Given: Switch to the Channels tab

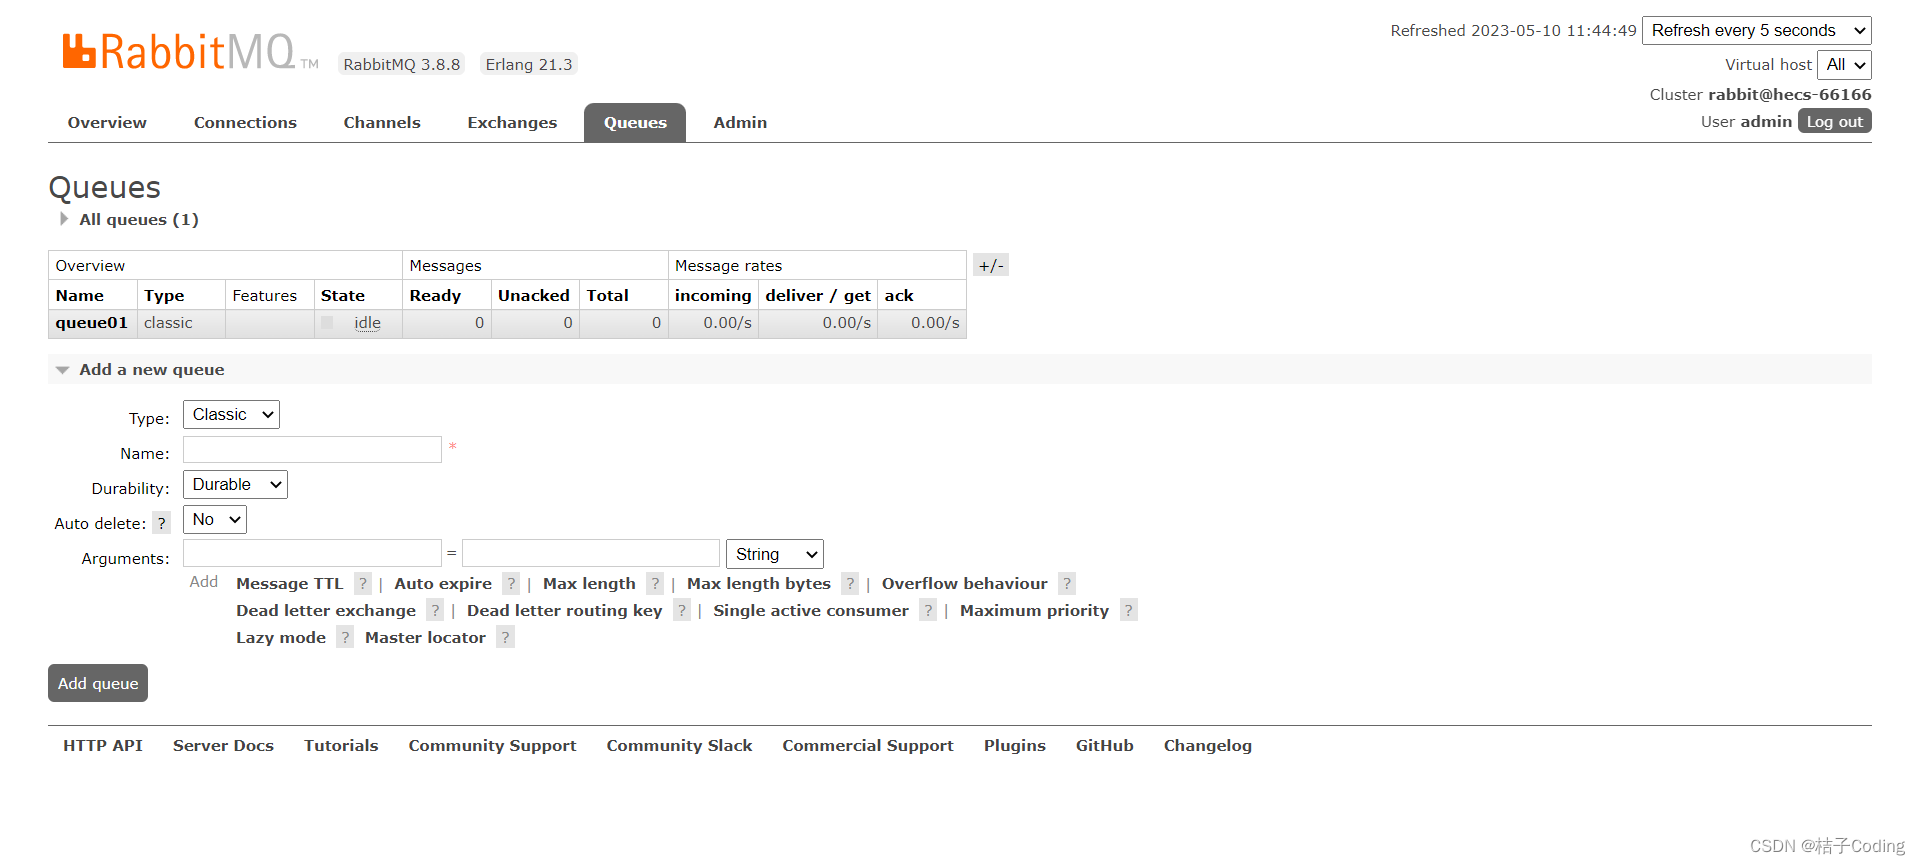Looking at the screenshot, I should click(382, 122).
